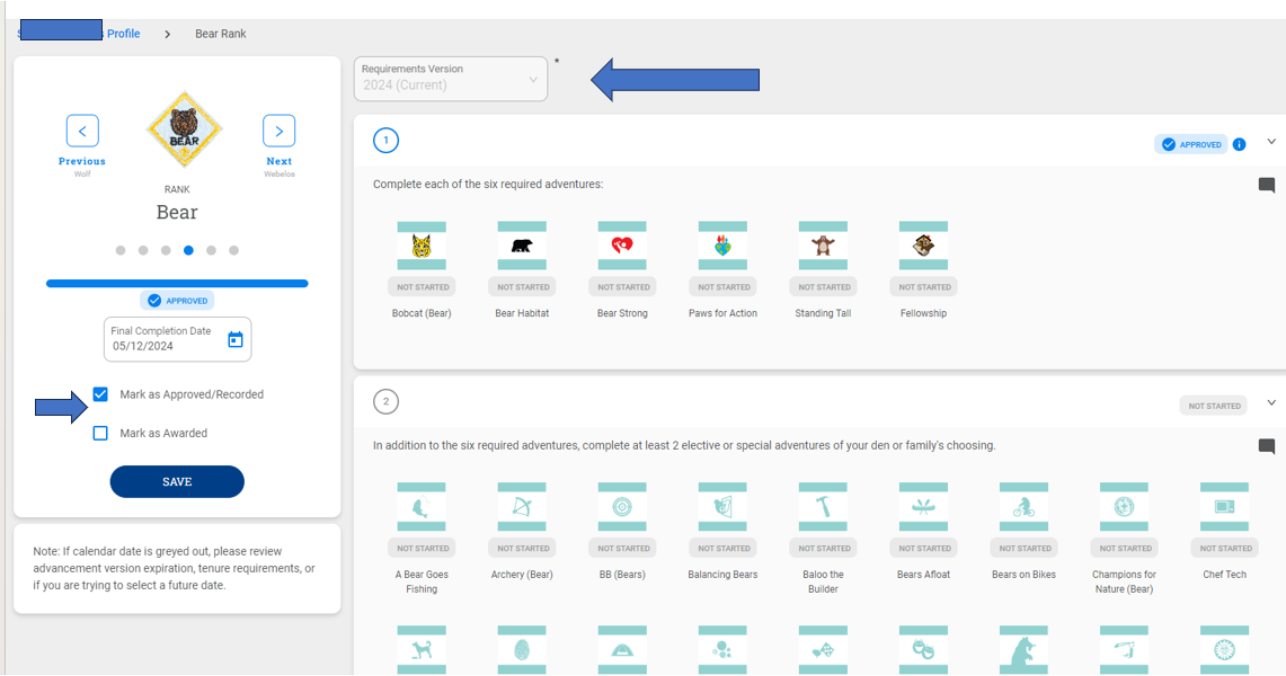Open the Requirements Version dropdown
Screen dimensions: 1286x676
pyautogui.click(x=450, y=78)
